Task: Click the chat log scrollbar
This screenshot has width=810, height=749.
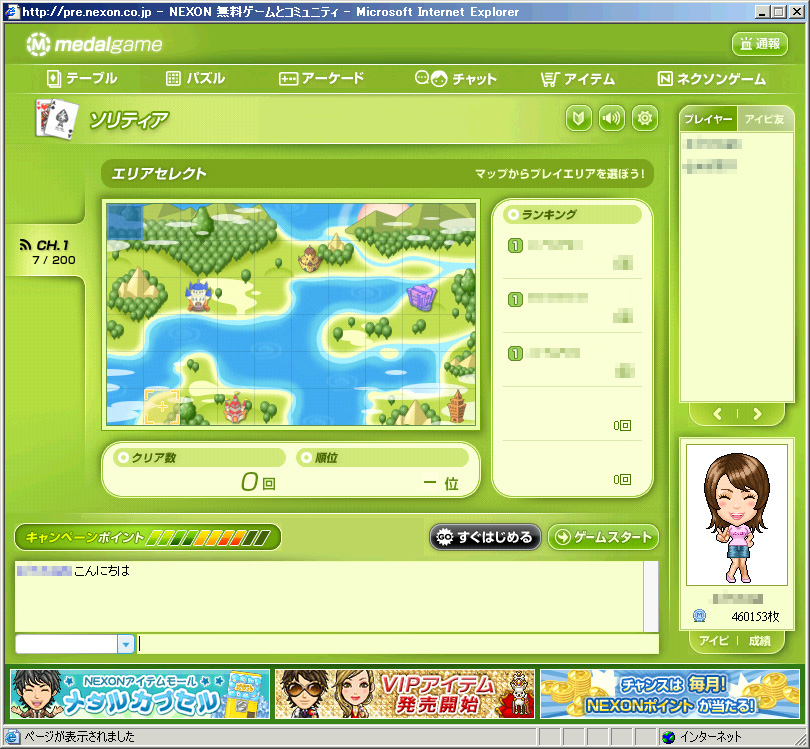Action: coord(651,596)
